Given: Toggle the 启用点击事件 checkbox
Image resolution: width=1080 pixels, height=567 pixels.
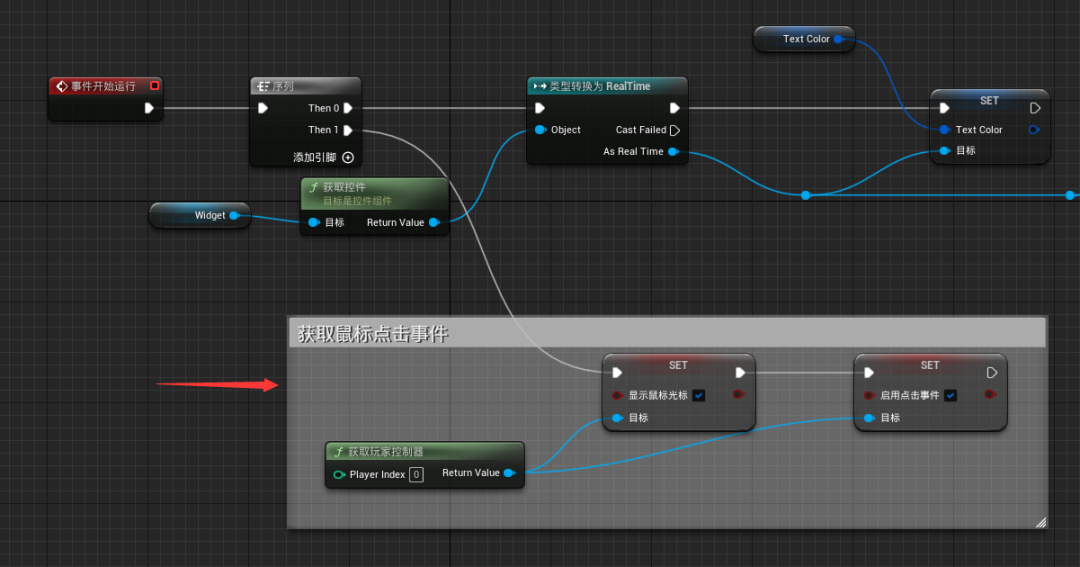Looking at the screenshot, I should point(951,395).
